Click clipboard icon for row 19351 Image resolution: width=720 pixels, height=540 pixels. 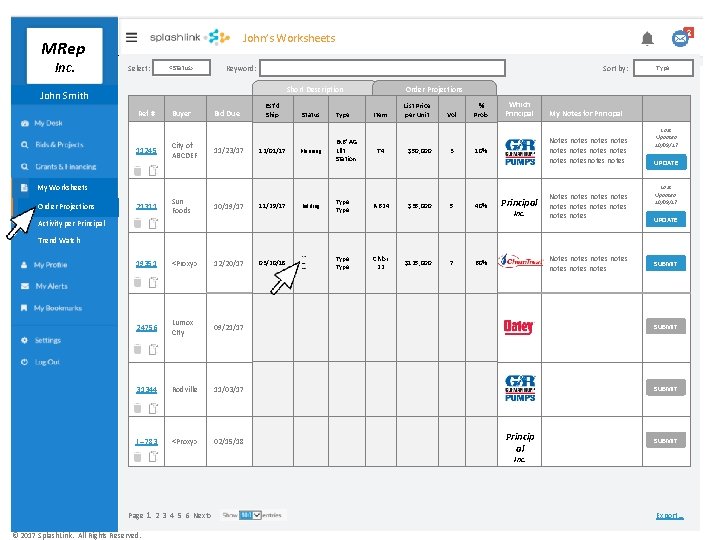[x=153, y=282]
